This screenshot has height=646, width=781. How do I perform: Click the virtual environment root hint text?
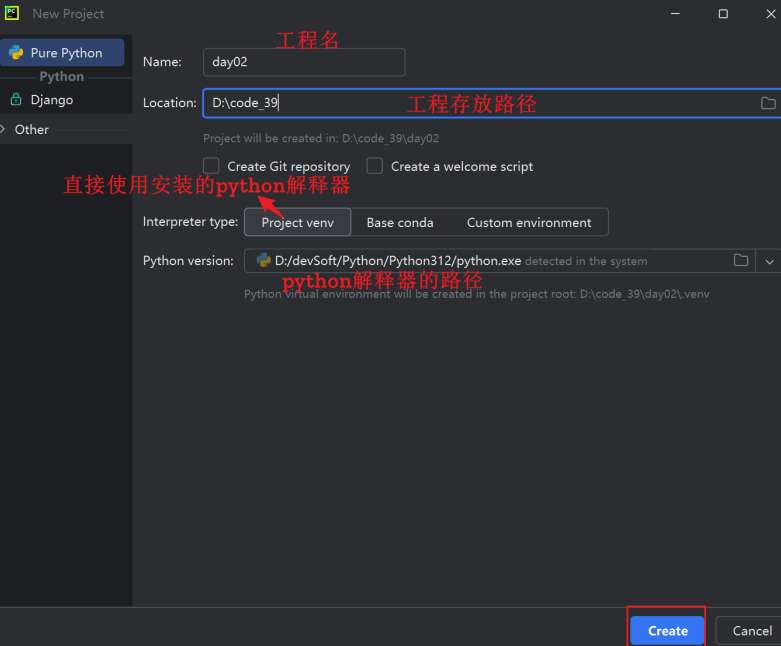(x=477, y=294)
